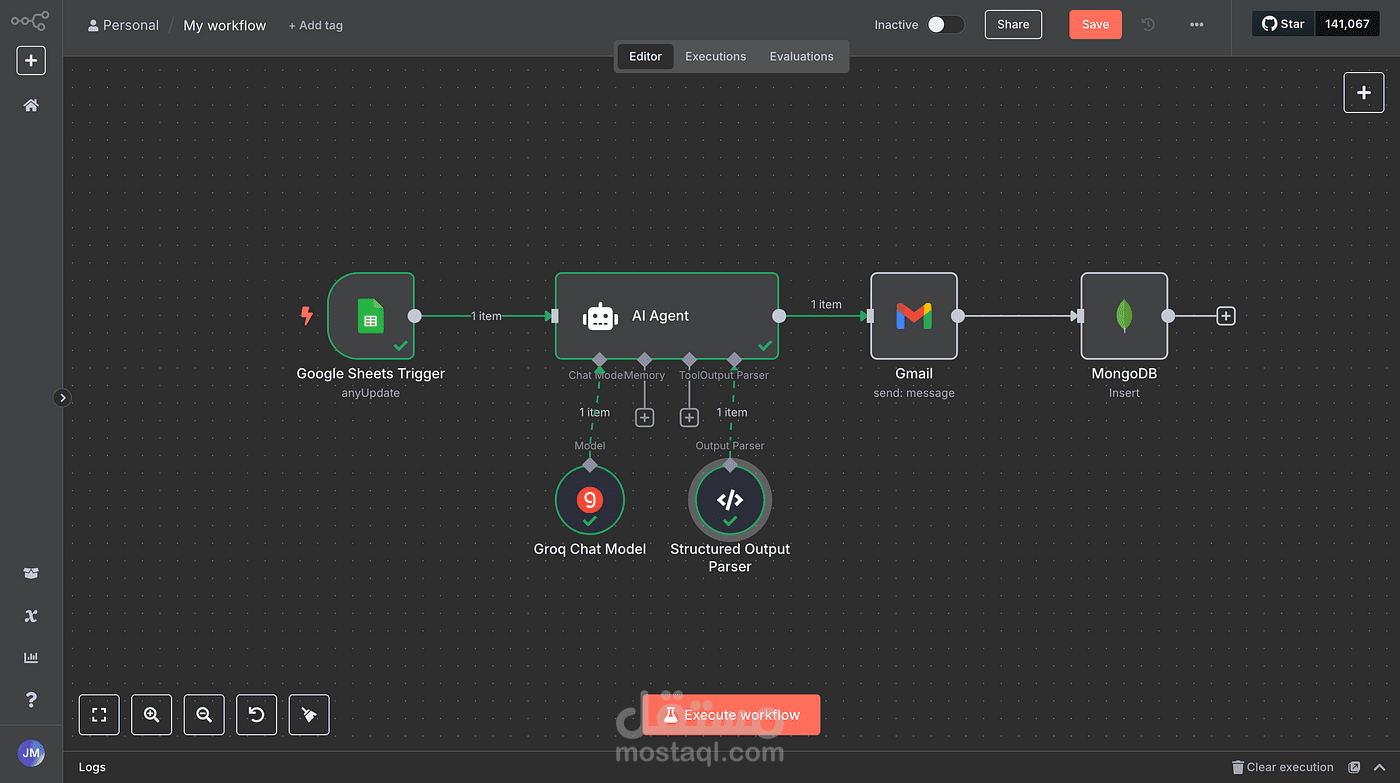Open the Templates box icon in sidebar

point(31,574)
